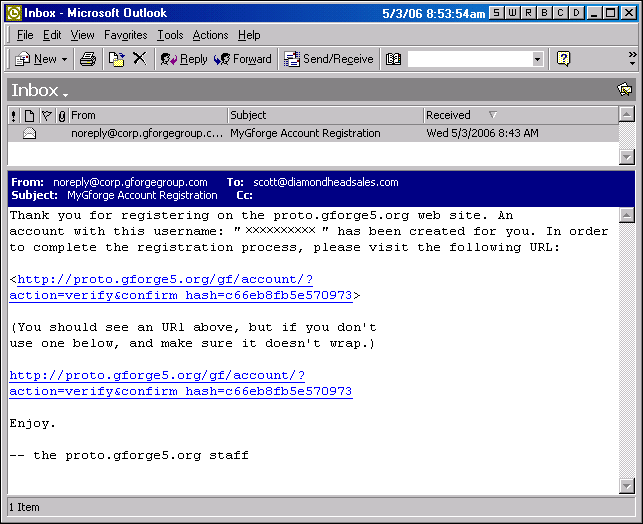Expand the New button dropdown arrow
Viewport: 643px width, 524px height.
[x=65, y=59]
